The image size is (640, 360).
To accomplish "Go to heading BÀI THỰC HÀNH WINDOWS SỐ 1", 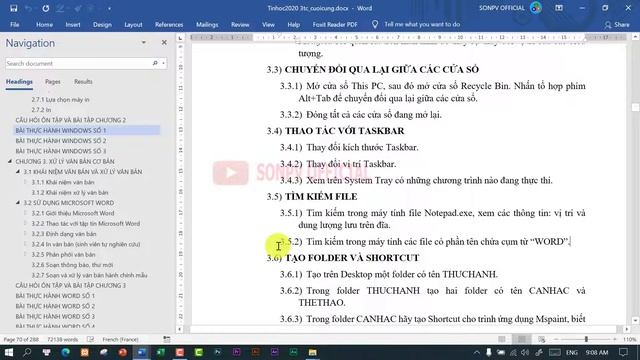I will (61, 130).
